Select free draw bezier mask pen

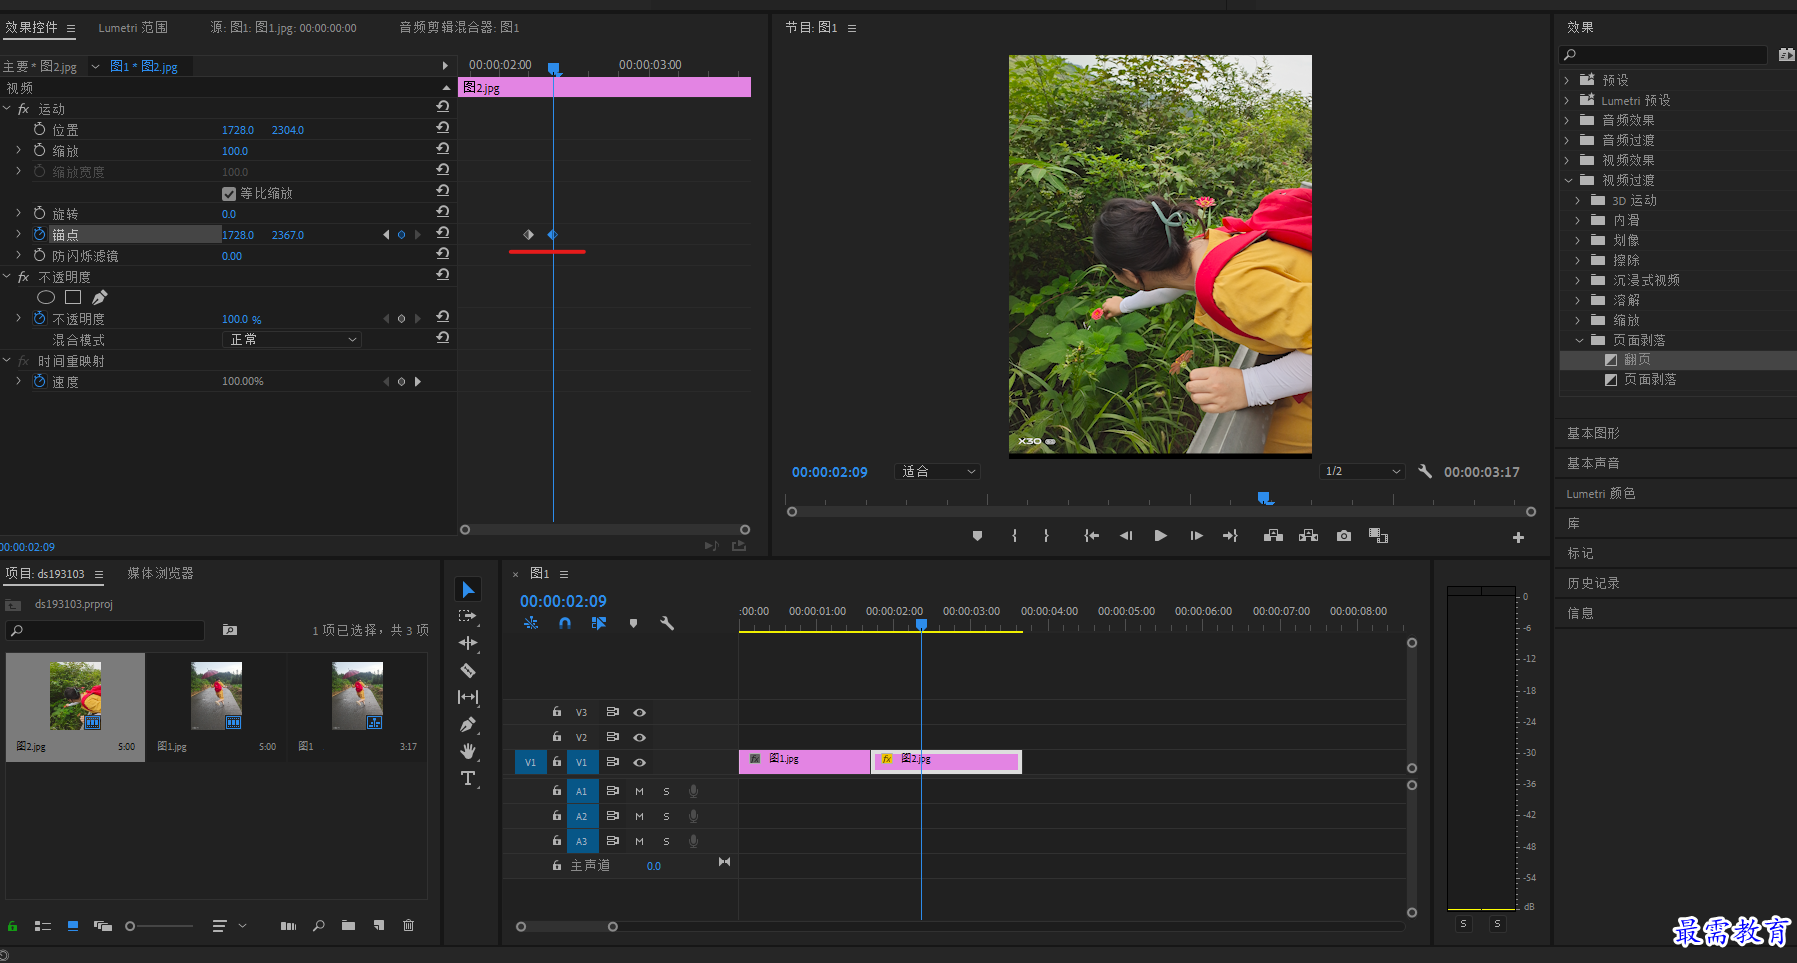click(99, 297)
